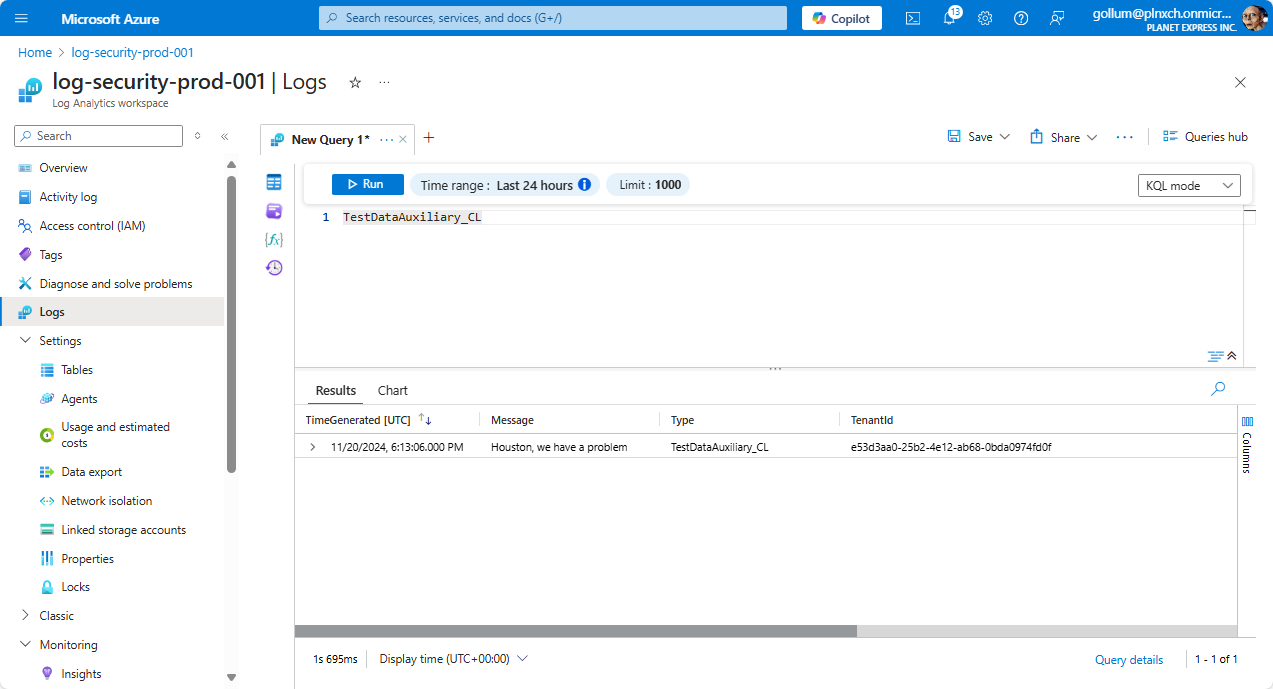1273x689 pixels.
Task: Expand the Houston log result row
Action: pos(311,446)
